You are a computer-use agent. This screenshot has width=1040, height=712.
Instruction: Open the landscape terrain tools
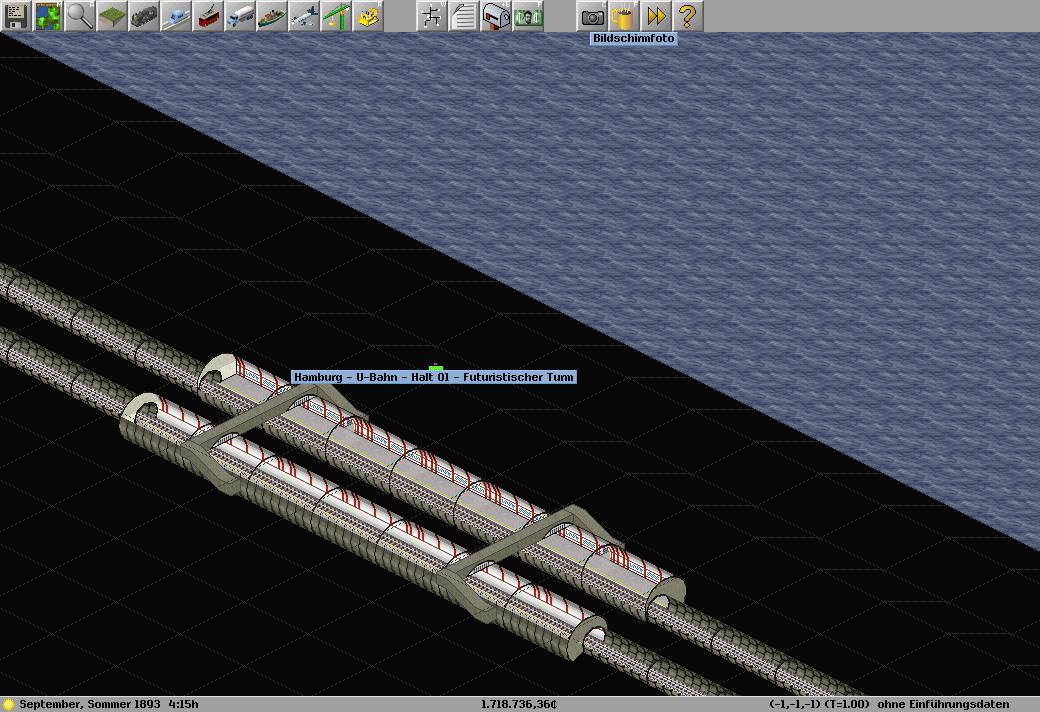coord(112,16)
